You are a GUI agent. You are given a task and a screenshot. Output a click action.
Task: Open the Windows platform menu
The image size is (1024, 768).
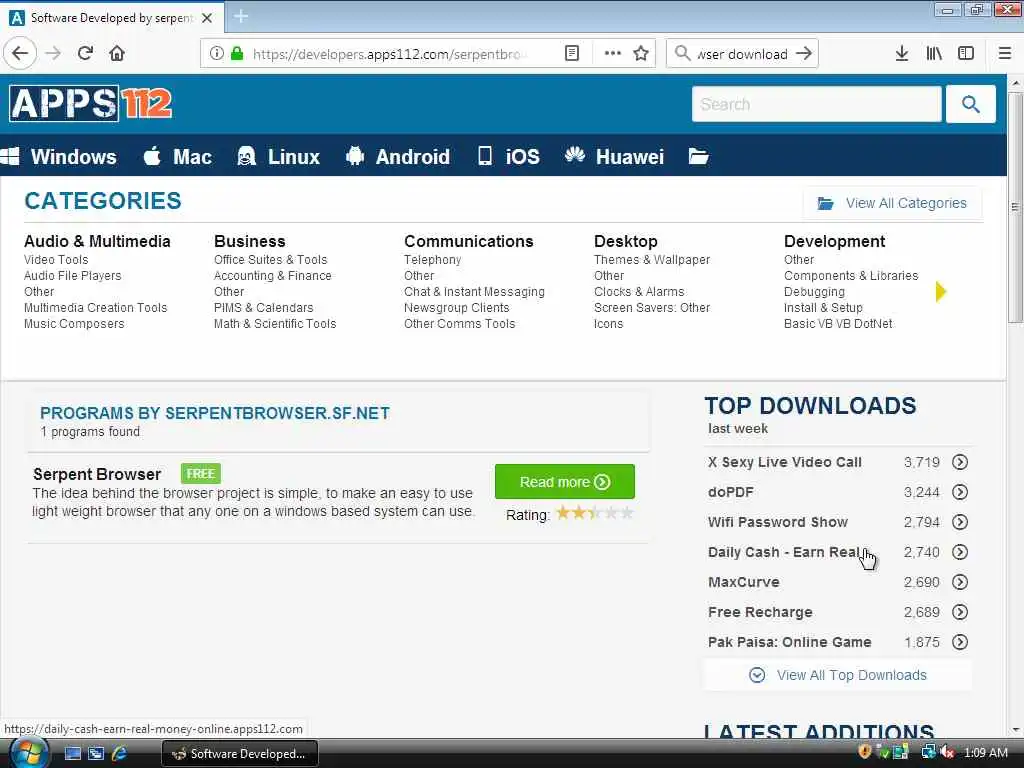click(59, 157)
